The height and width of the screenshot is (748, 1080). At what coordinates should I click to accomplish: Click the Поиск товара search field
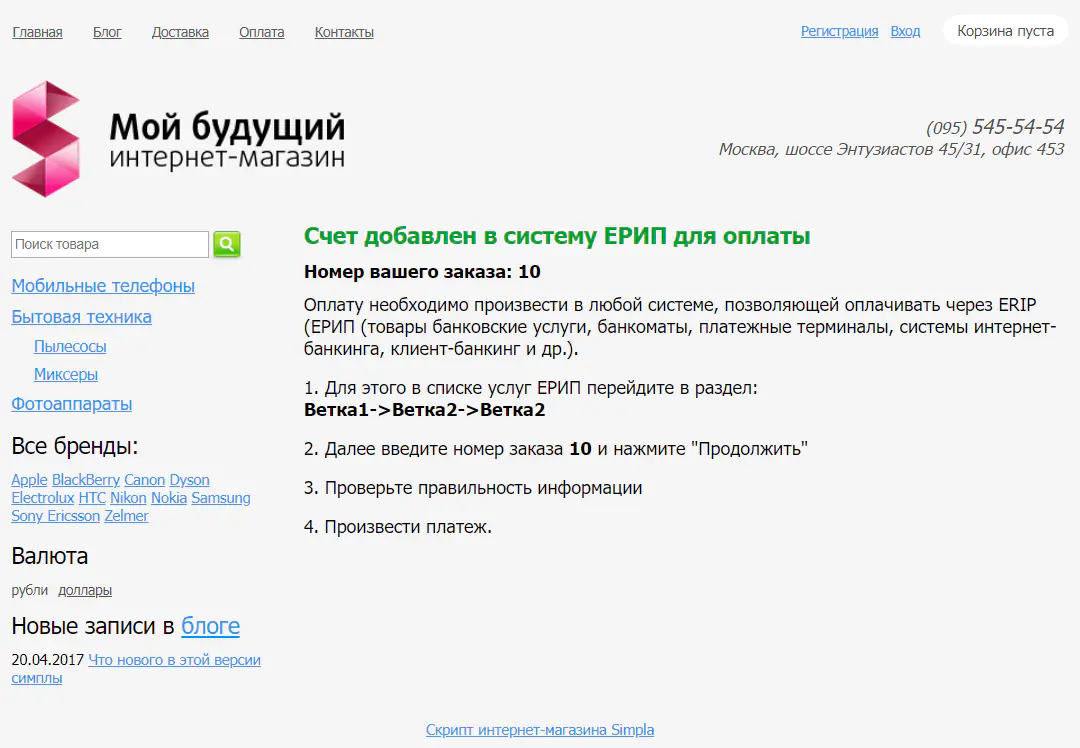coord(108,244)
